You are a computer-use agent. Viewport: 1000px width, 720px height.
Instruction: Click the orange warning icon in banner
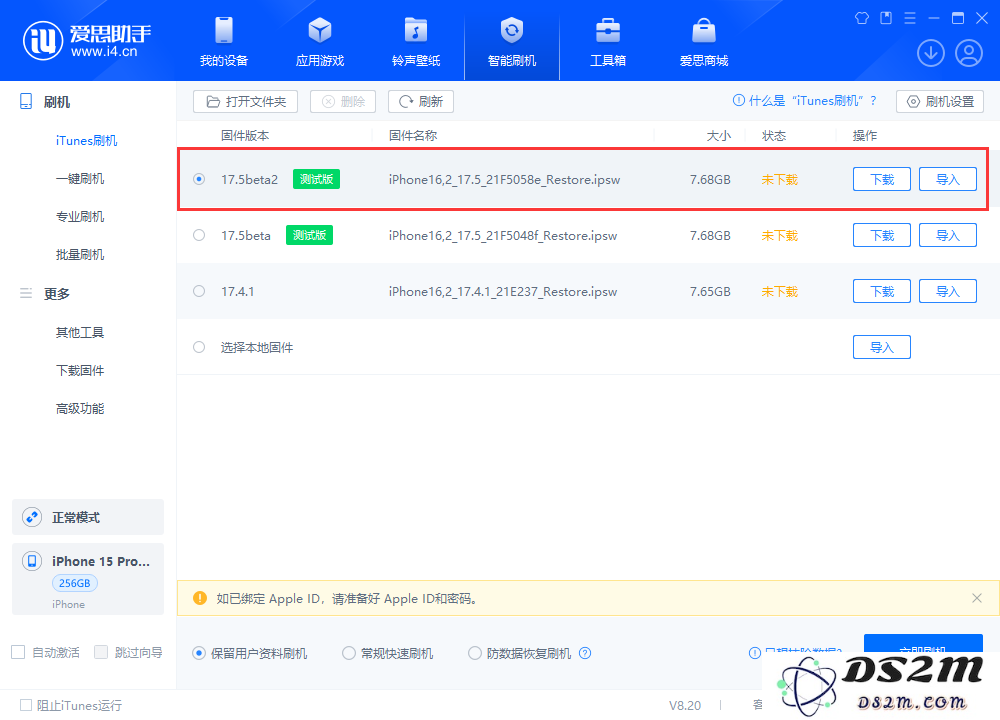(200, 598)
